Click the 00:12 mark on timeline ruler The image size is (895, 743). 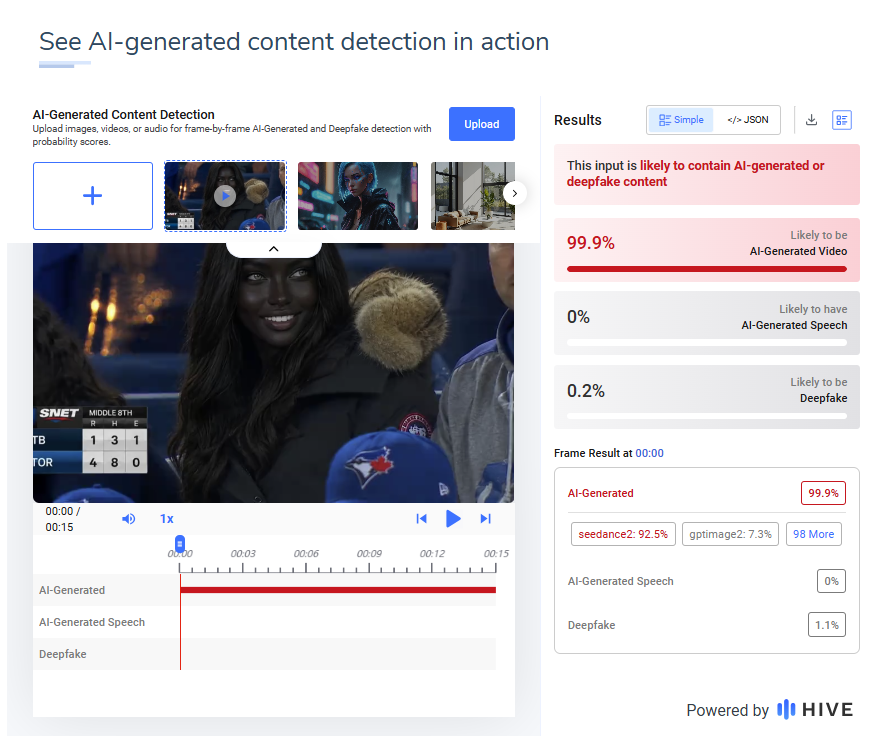click(432, 554)
